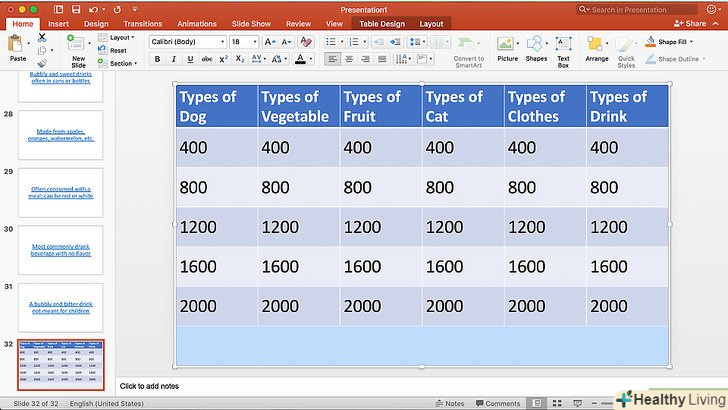Viewport: 728px width, 410px height.
Task: Toggle Italic text style
Action: click(x=174, y=59)
